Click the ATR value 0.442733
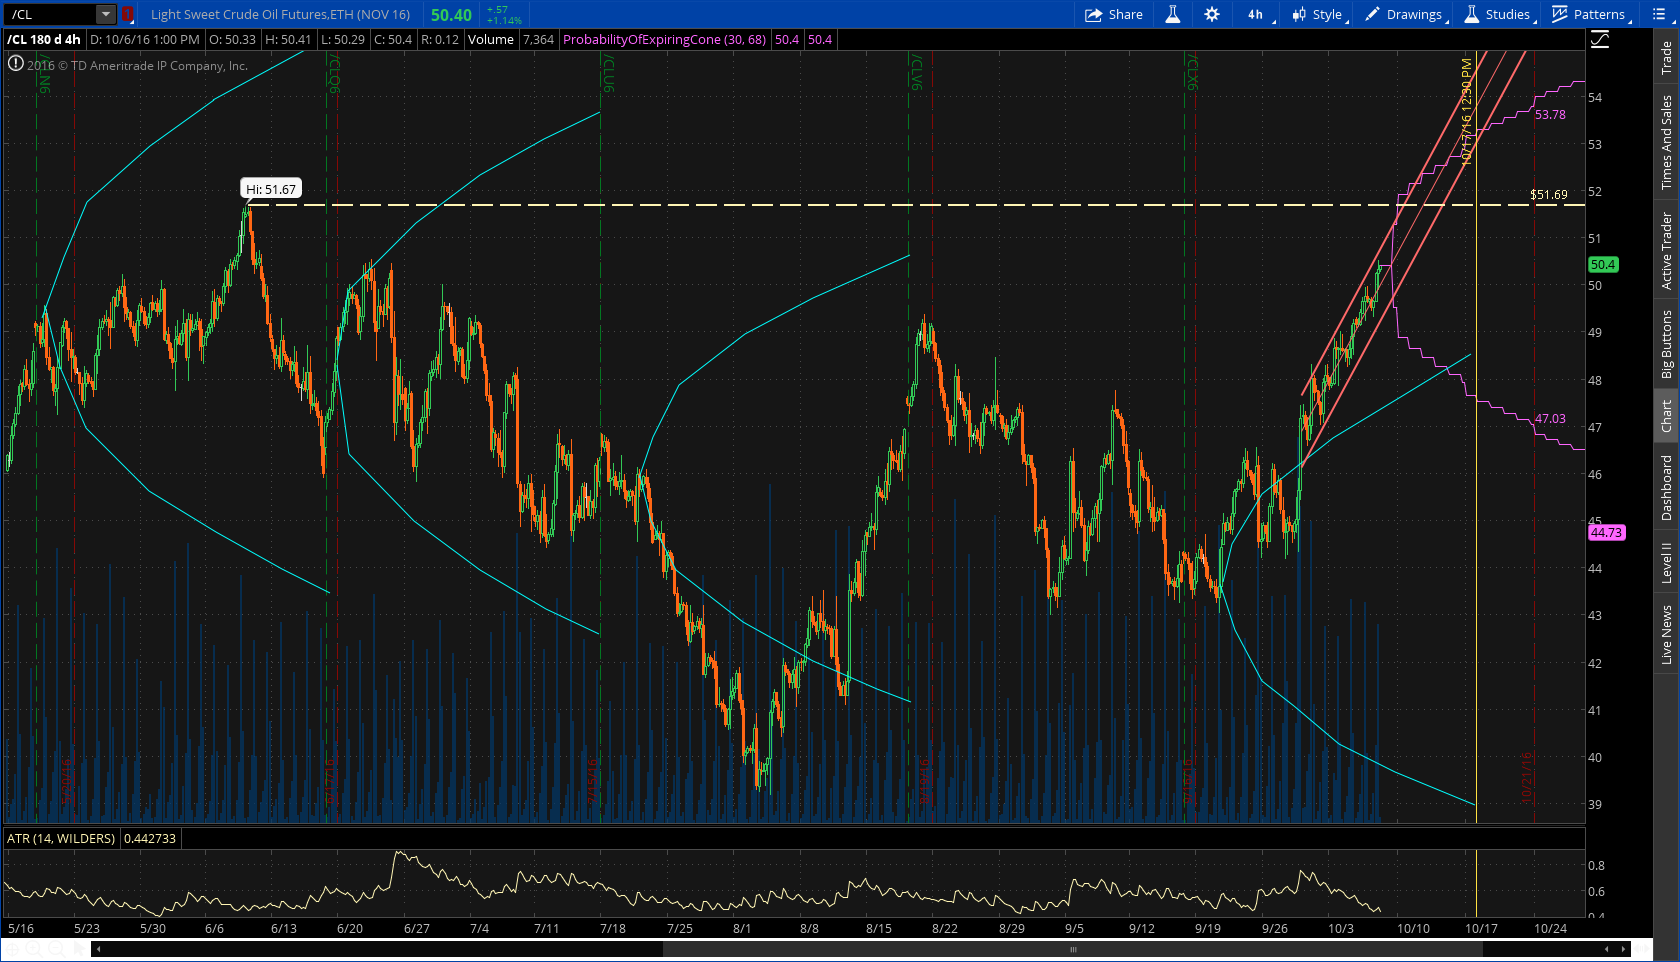Viewport: 1680px width, 962px height. [x=150, y=838]
